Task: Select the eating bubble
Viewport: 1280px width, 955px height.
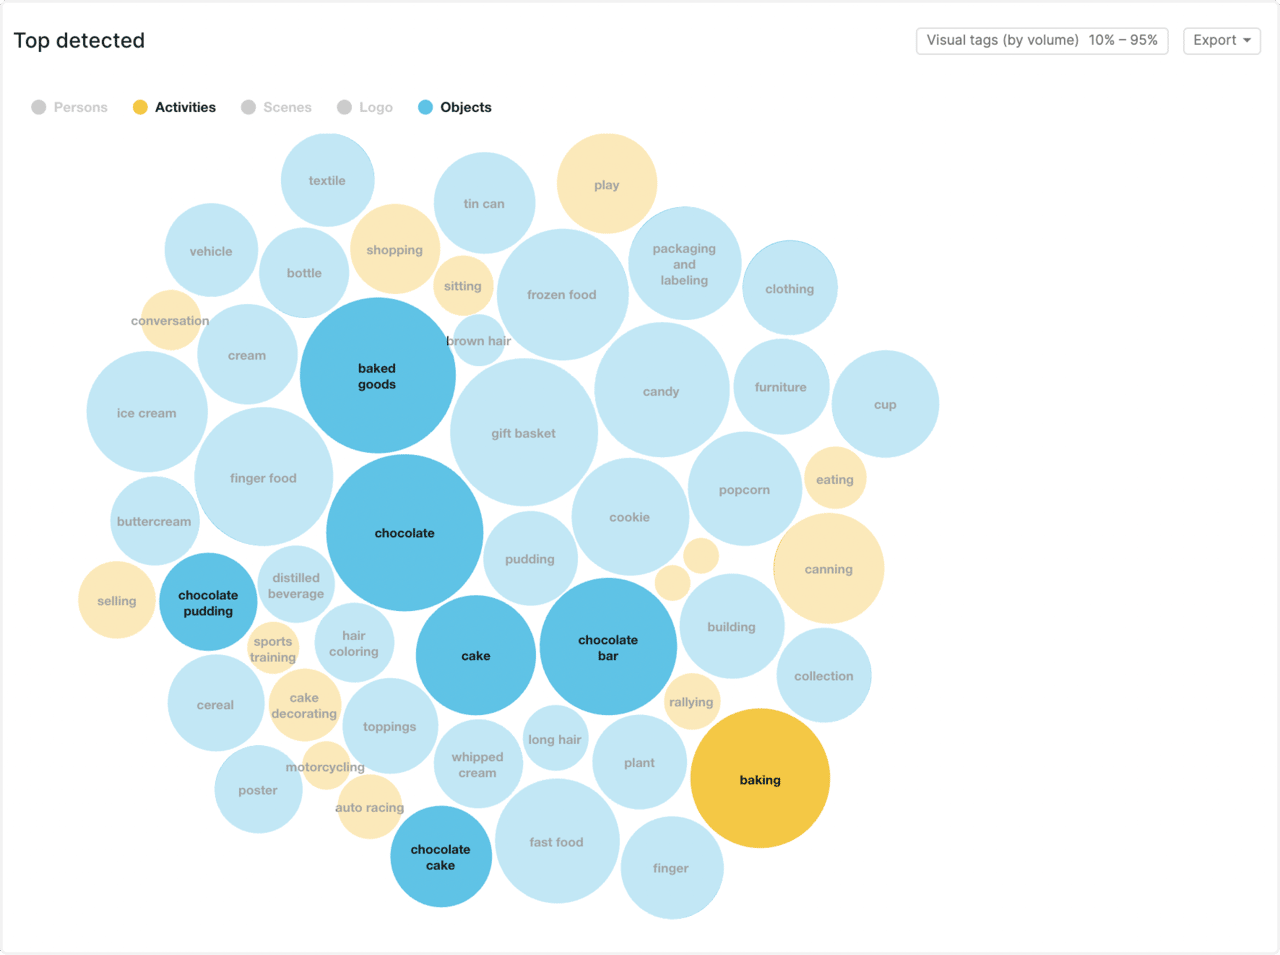Action: tap(835, 479)
